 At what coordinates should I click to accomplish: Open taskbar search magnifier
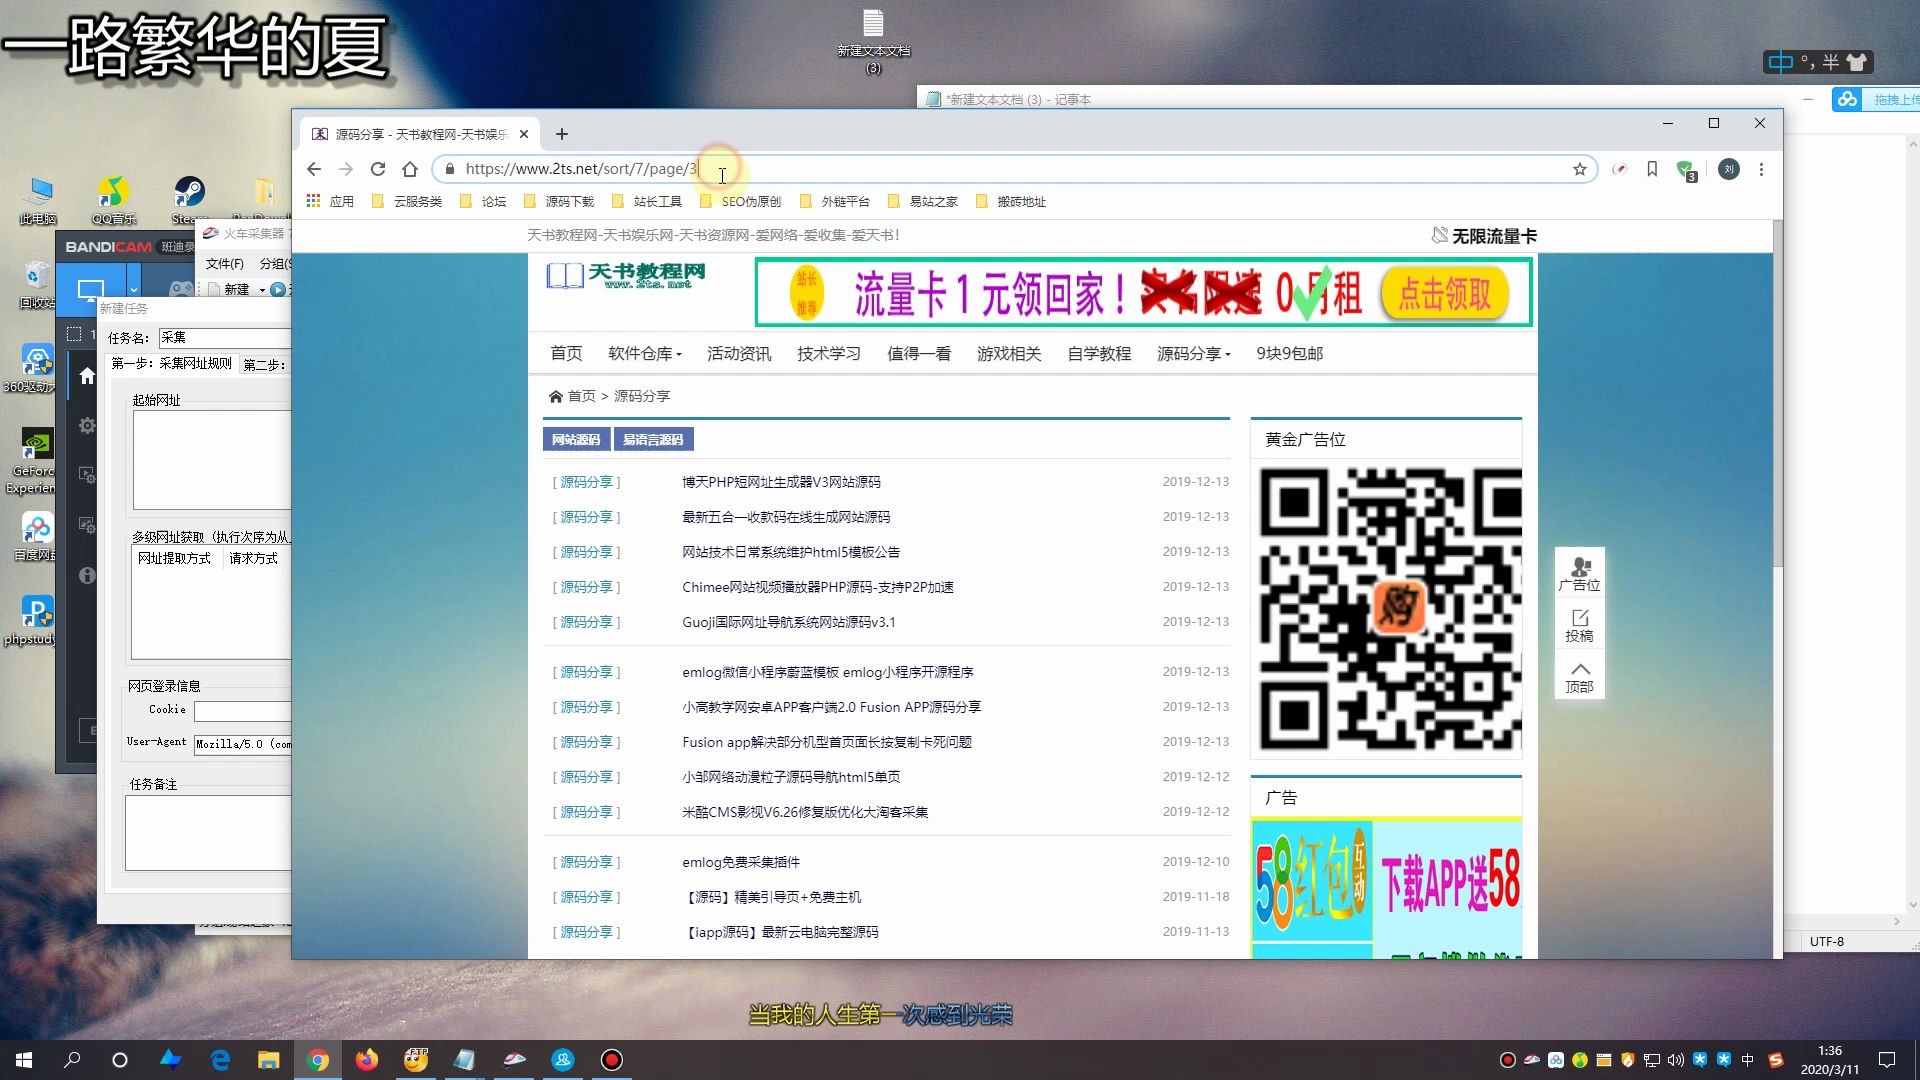pyautogui.click(x=72, y=1060)
